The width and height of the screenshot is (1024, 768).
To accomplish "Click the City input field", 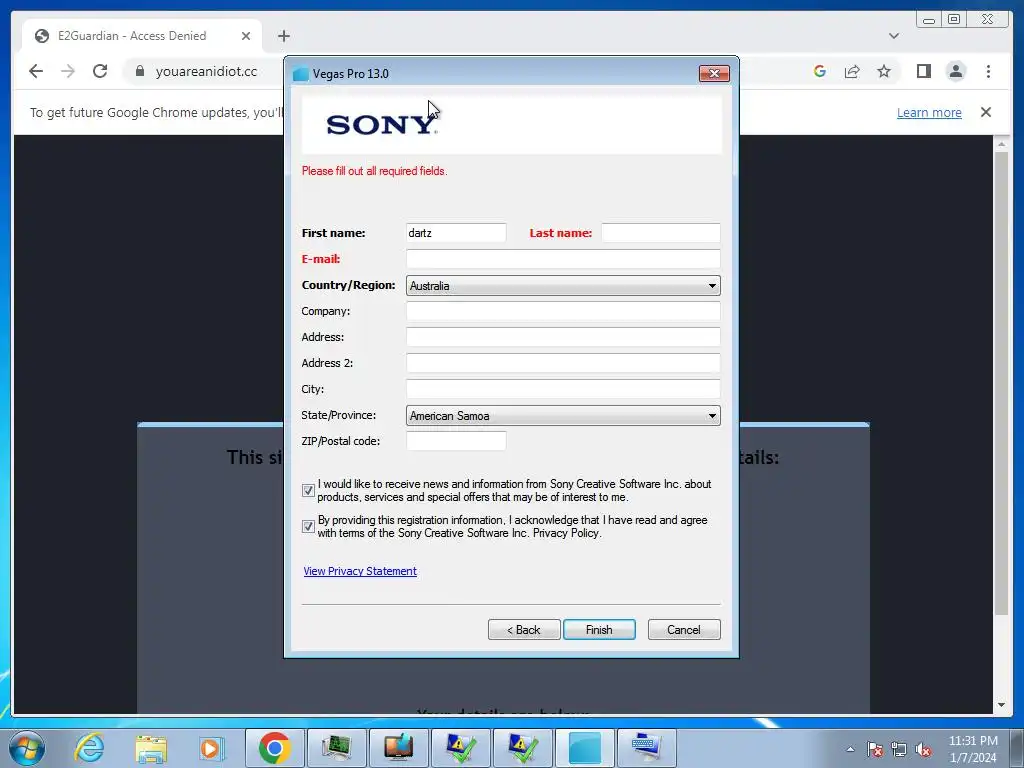I will (563, 389).
